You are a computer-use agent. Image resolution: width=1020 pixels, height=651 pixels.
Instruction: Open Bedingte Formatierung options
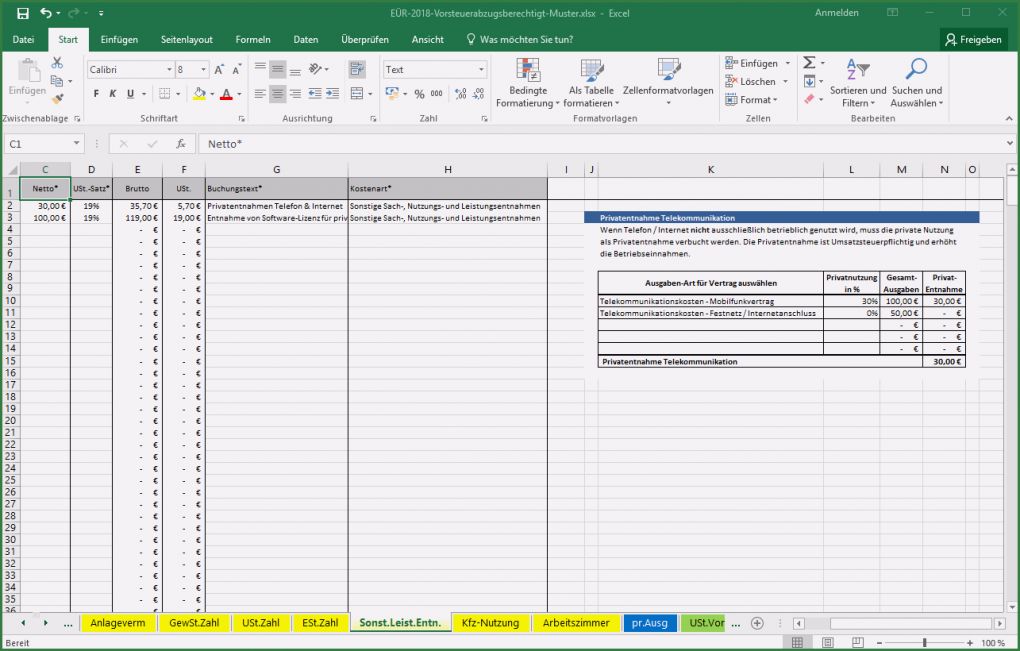click(x=527, y=85)
